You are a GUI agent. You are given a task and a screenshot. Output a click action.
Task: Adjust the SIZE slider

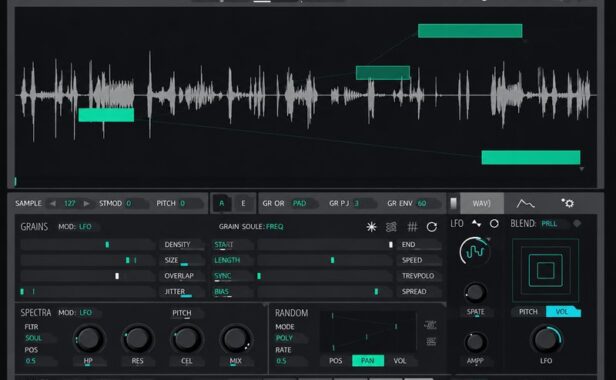[88, 260]
